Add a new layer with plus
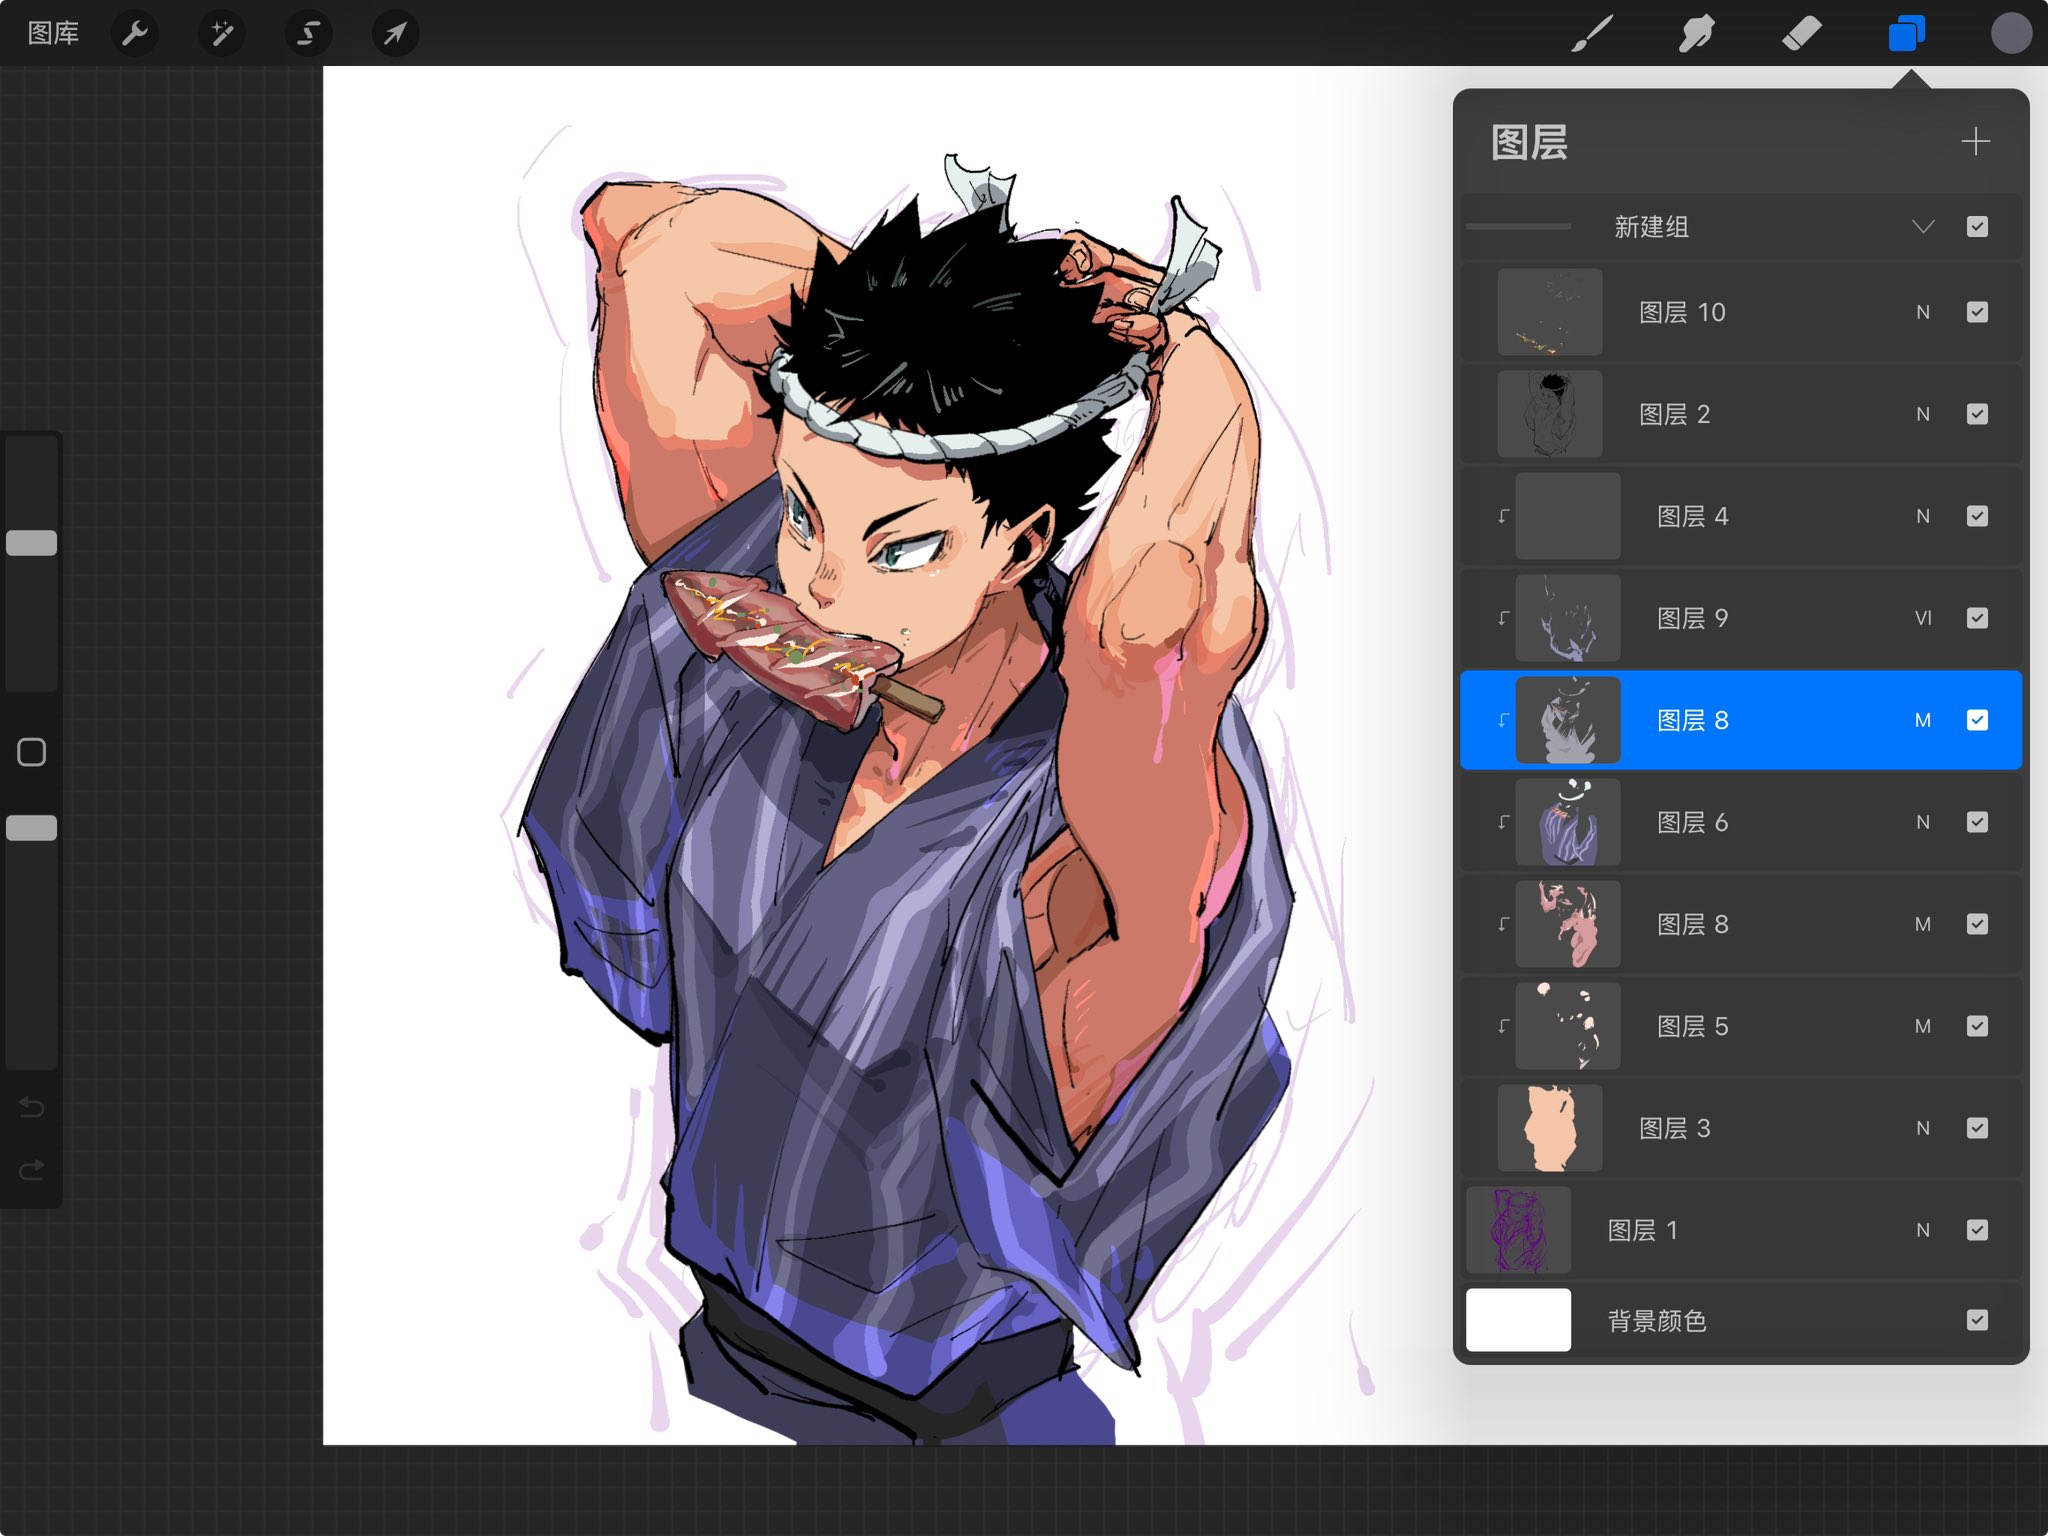 1975,141
